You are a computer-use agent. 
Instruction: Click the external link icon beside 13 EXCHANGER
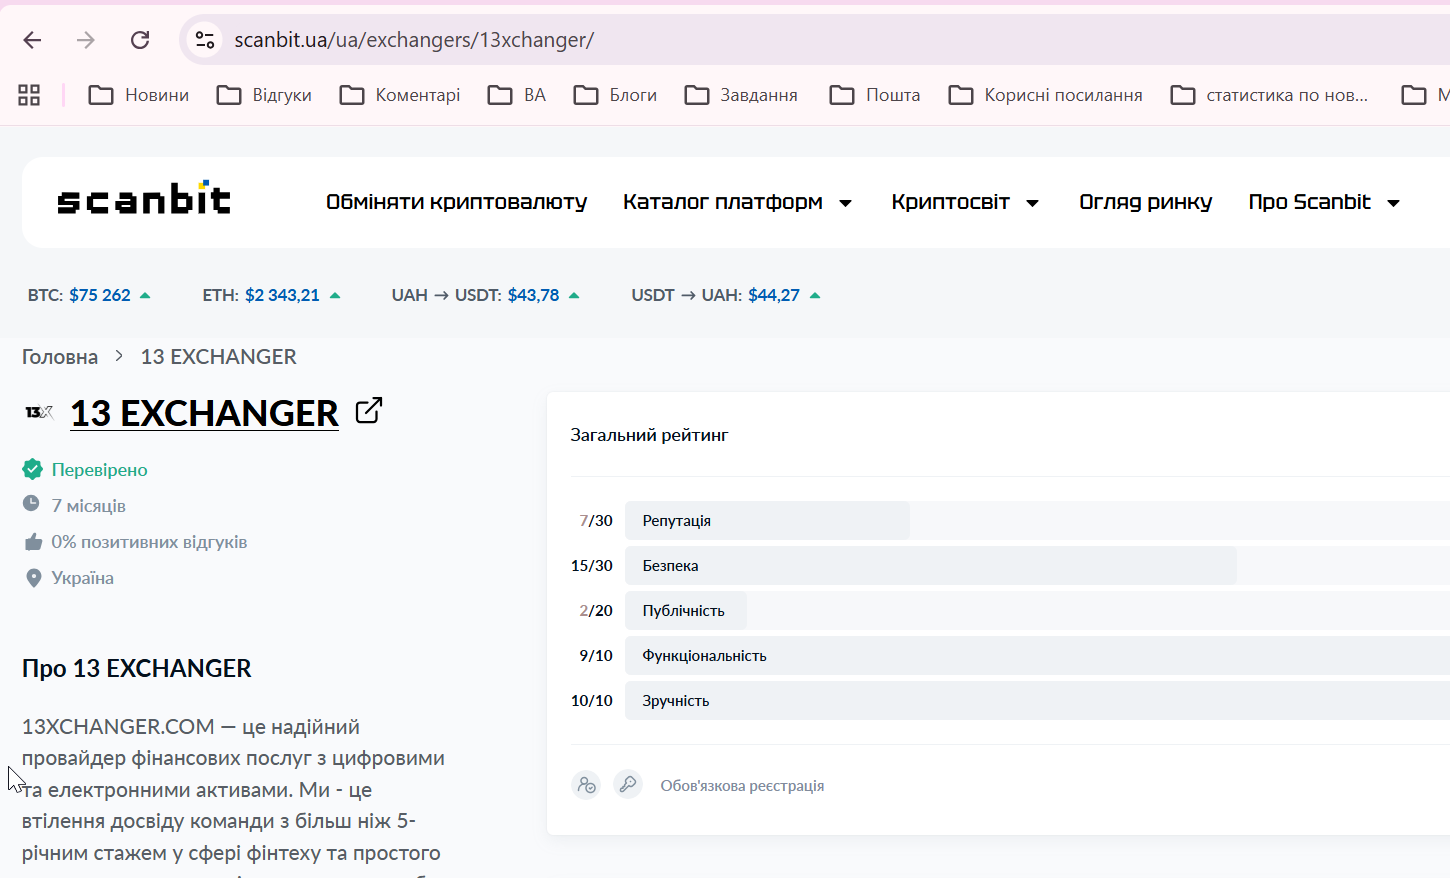[369, 410]
